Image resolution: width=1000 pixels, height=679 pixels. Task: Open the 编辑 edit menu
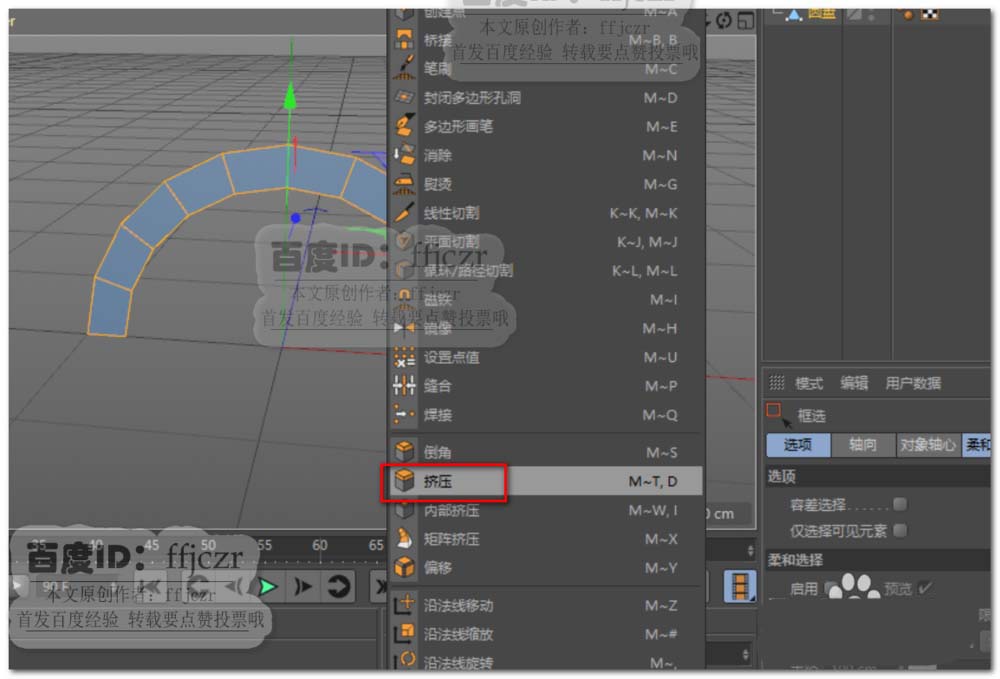[854, 383]
